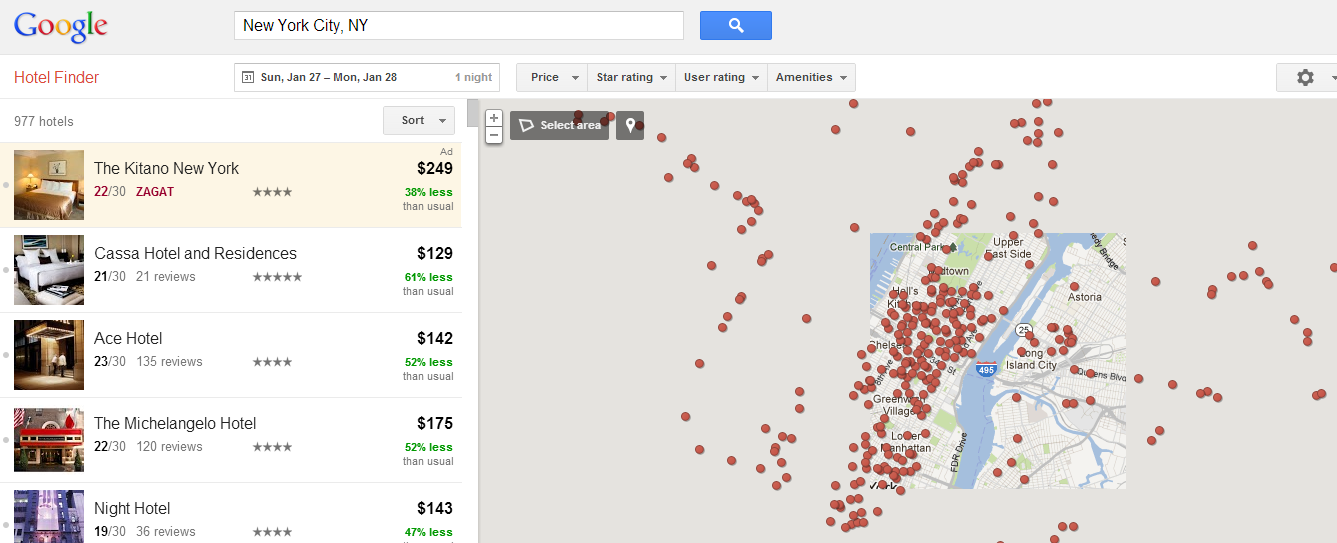Click the hotel list scrollbar thumb
The image size is (1337, 543).
tap(473, 114)
